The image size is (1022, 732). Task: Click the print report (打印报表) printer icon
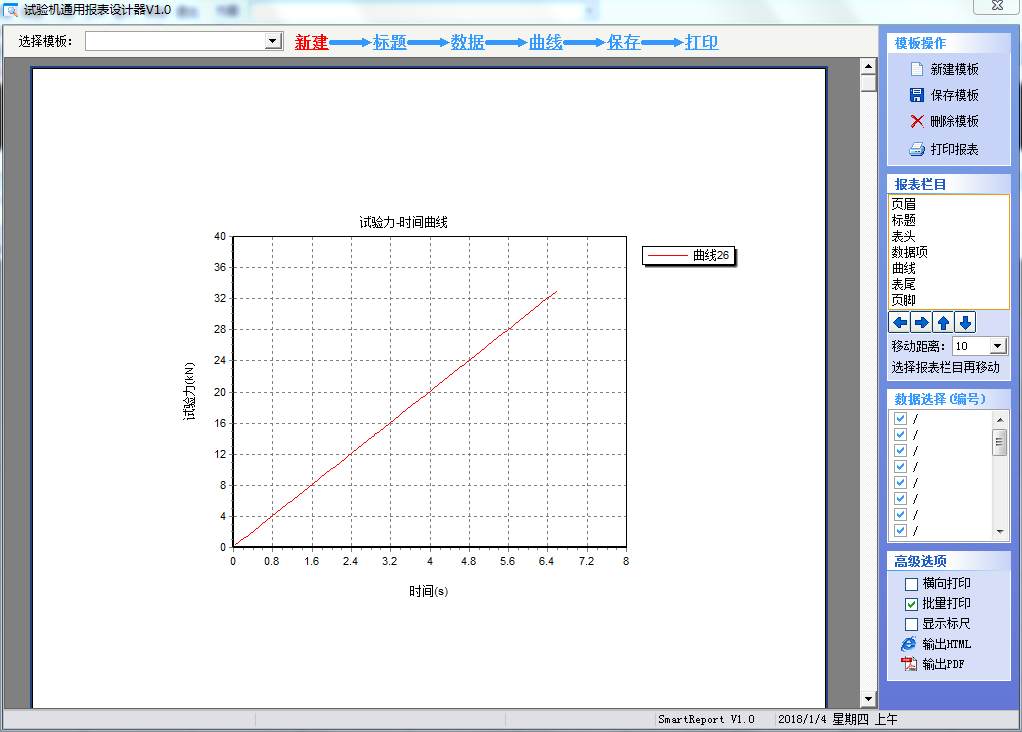pos(916,150)
